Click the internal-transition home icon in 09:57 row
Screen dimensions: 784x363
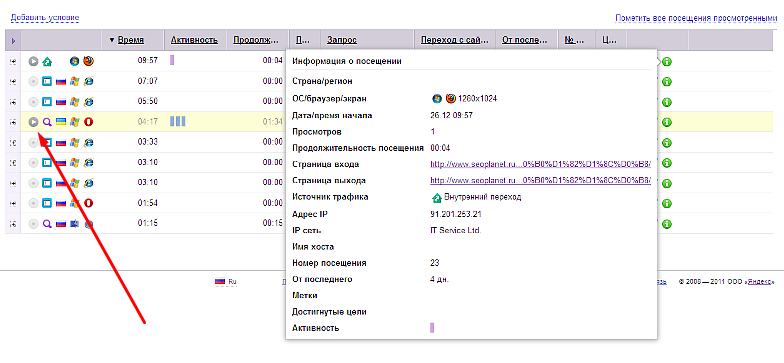pos(47,61)
